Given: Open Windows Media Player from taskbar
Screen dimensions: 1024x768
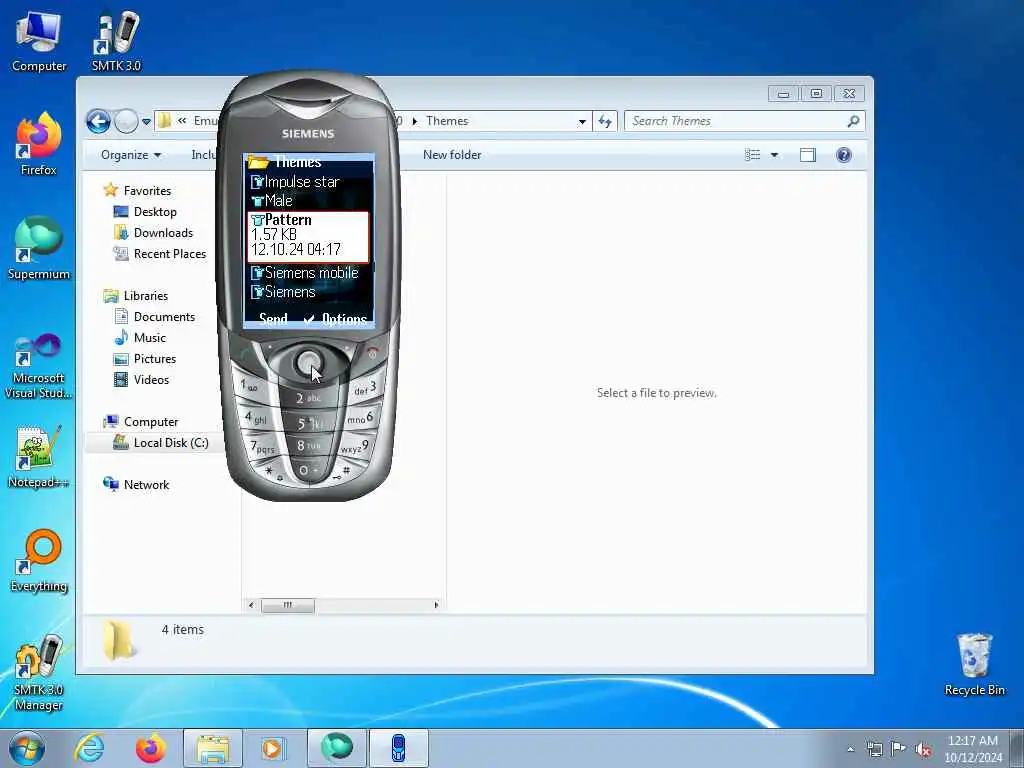Looking at the screenshot, I should coord(273,748).
